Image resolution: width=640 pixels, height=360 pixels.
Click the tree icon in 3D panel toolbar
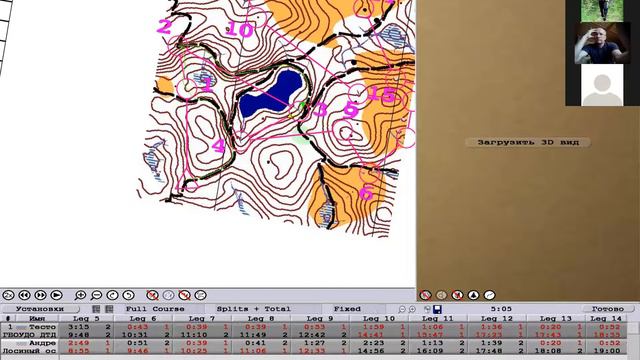pos(473,295)
